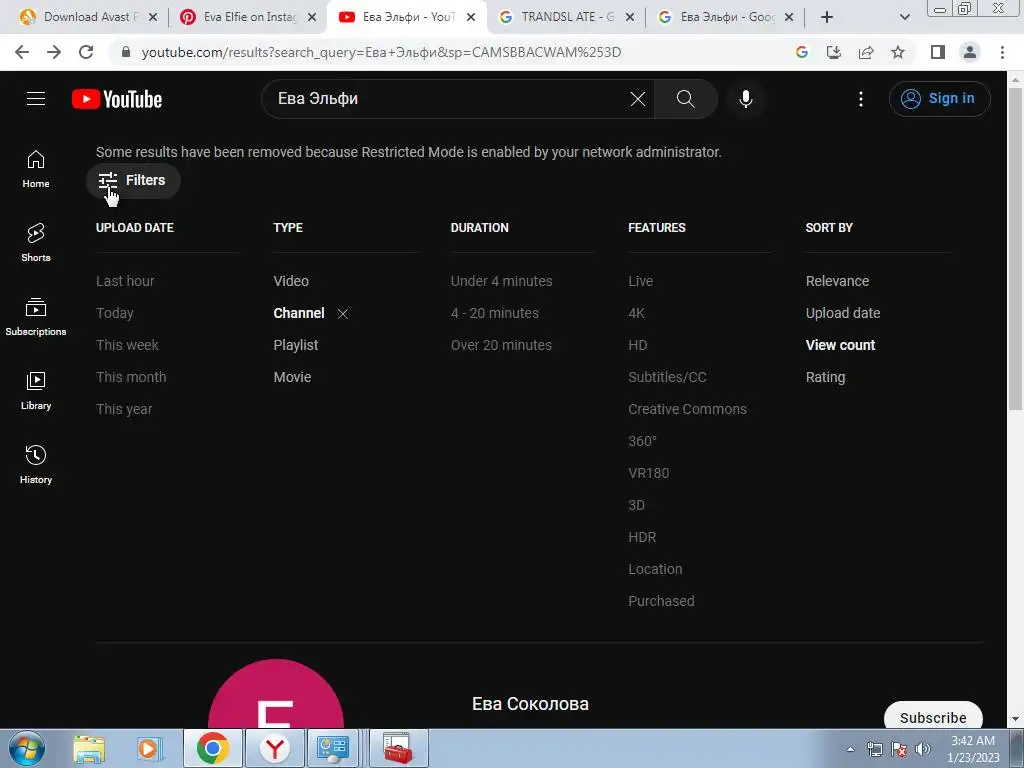1024x768 pixels.
Task: Switch to Eva Elfie on Instagram Pinterest tab
Action: [248, 17]
